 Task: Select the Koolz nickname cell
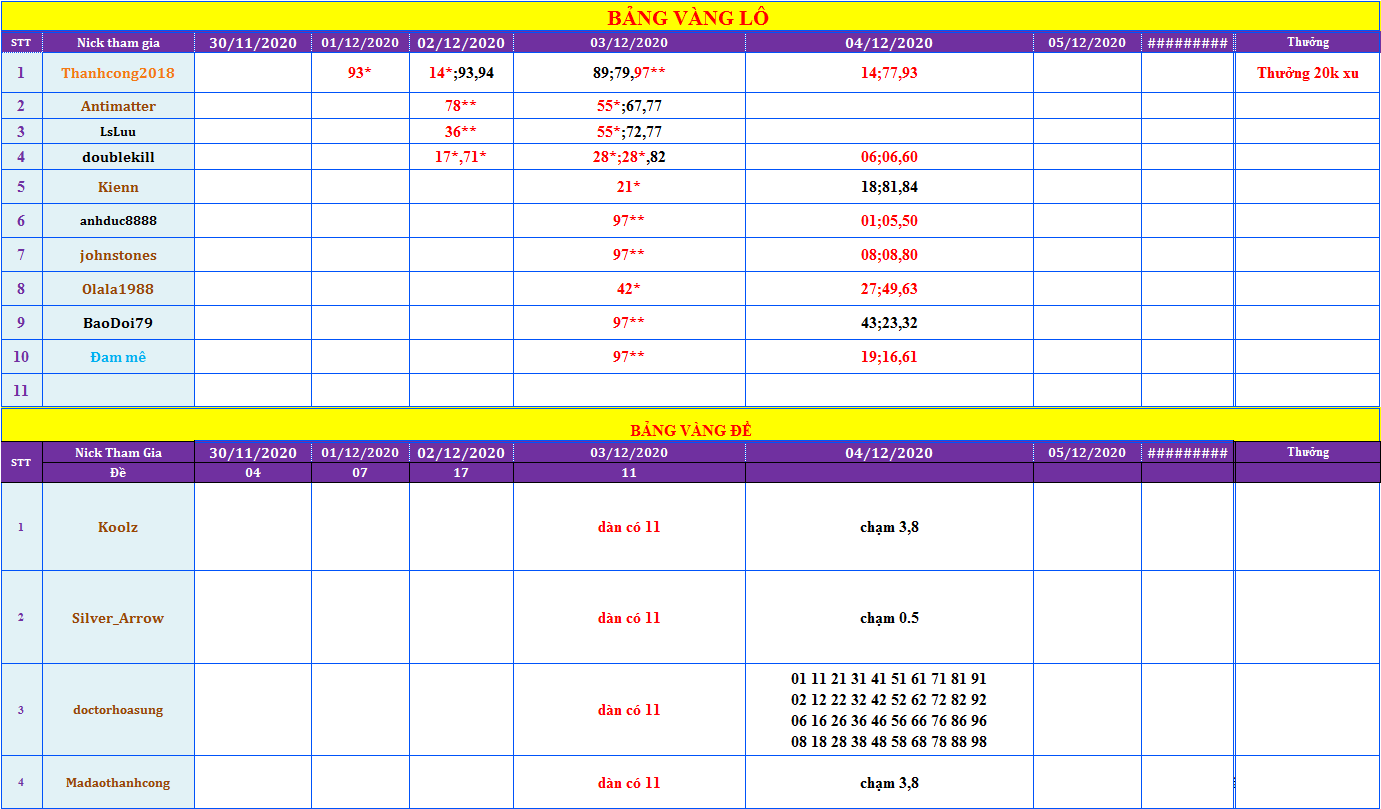(x=118, y=527)
